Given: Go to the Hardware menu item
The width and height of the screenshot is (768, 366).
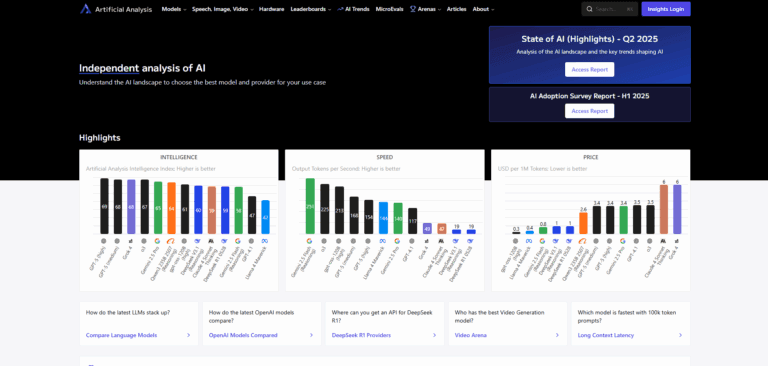Looking at the screenshot, I should 271,9.
